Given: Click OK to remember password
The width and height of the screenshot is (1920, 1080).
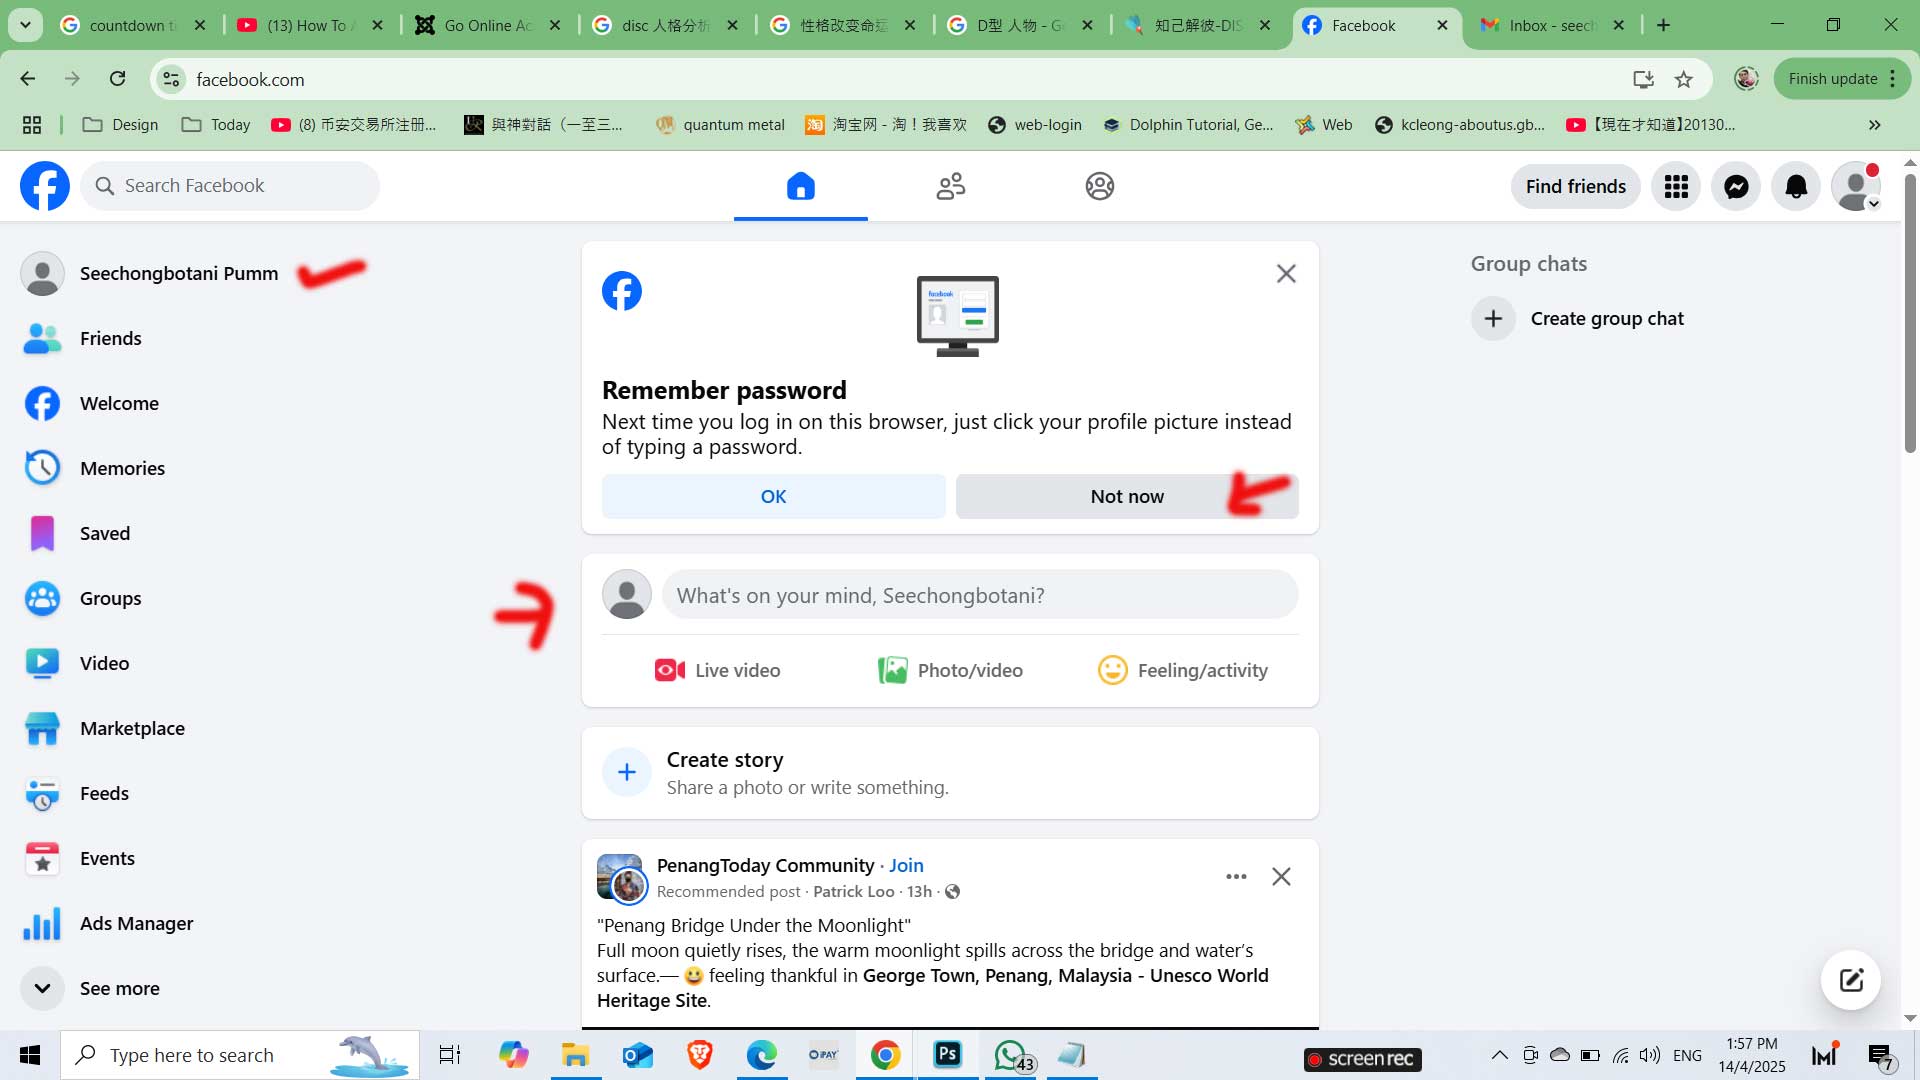Looking at the screenshot, I should point(773,496).
